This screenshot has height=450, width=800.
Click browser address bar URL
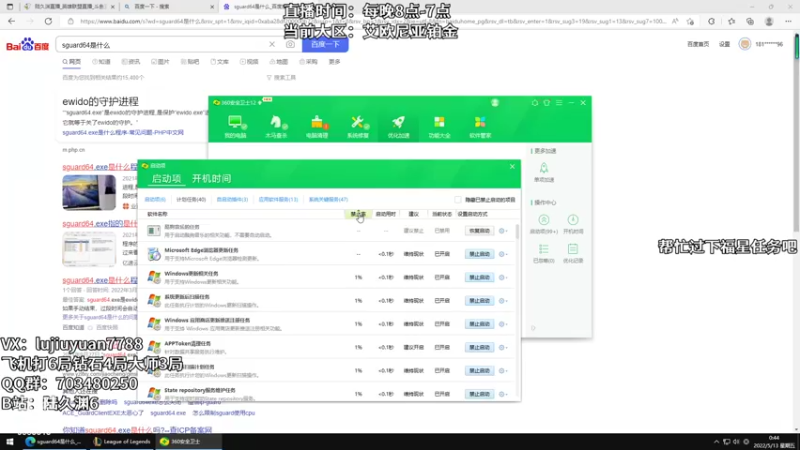(x=372, y=21)
